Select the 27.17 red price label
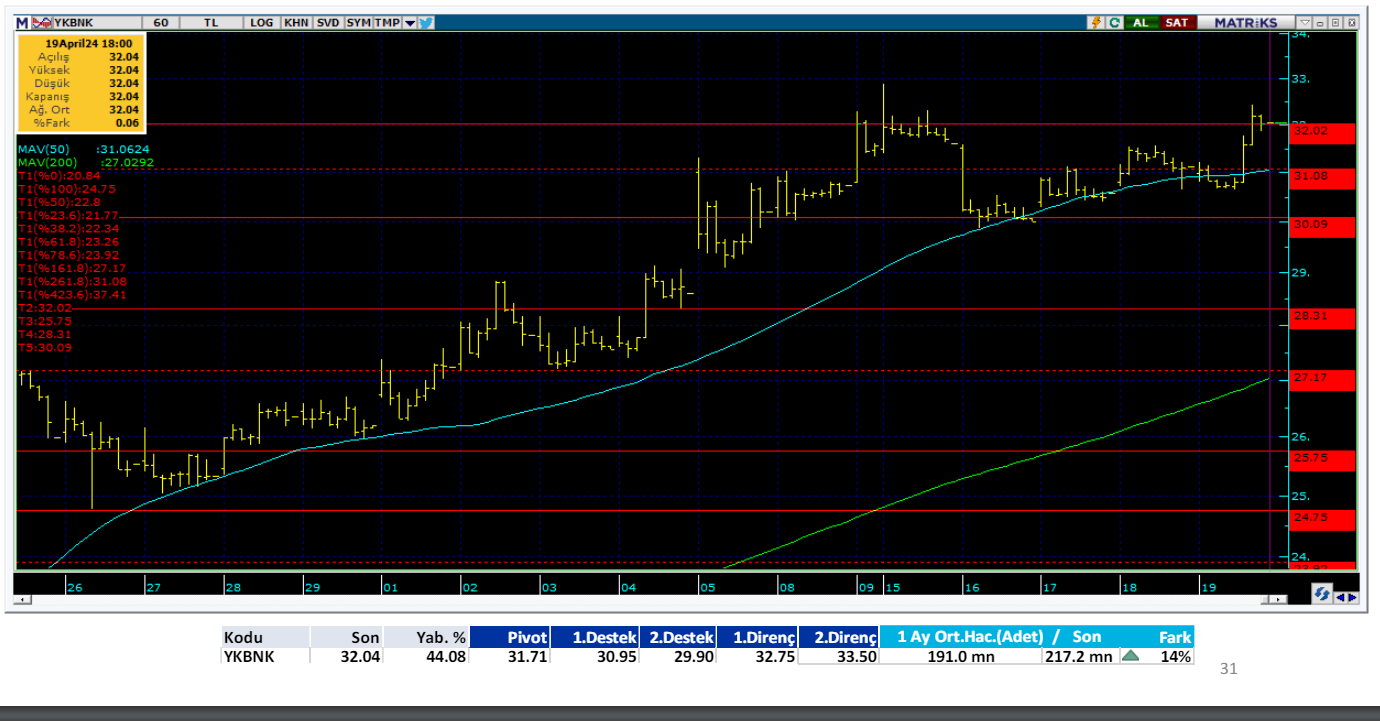The width and height of the screenshot is (1380, 724). [1322, 379]
